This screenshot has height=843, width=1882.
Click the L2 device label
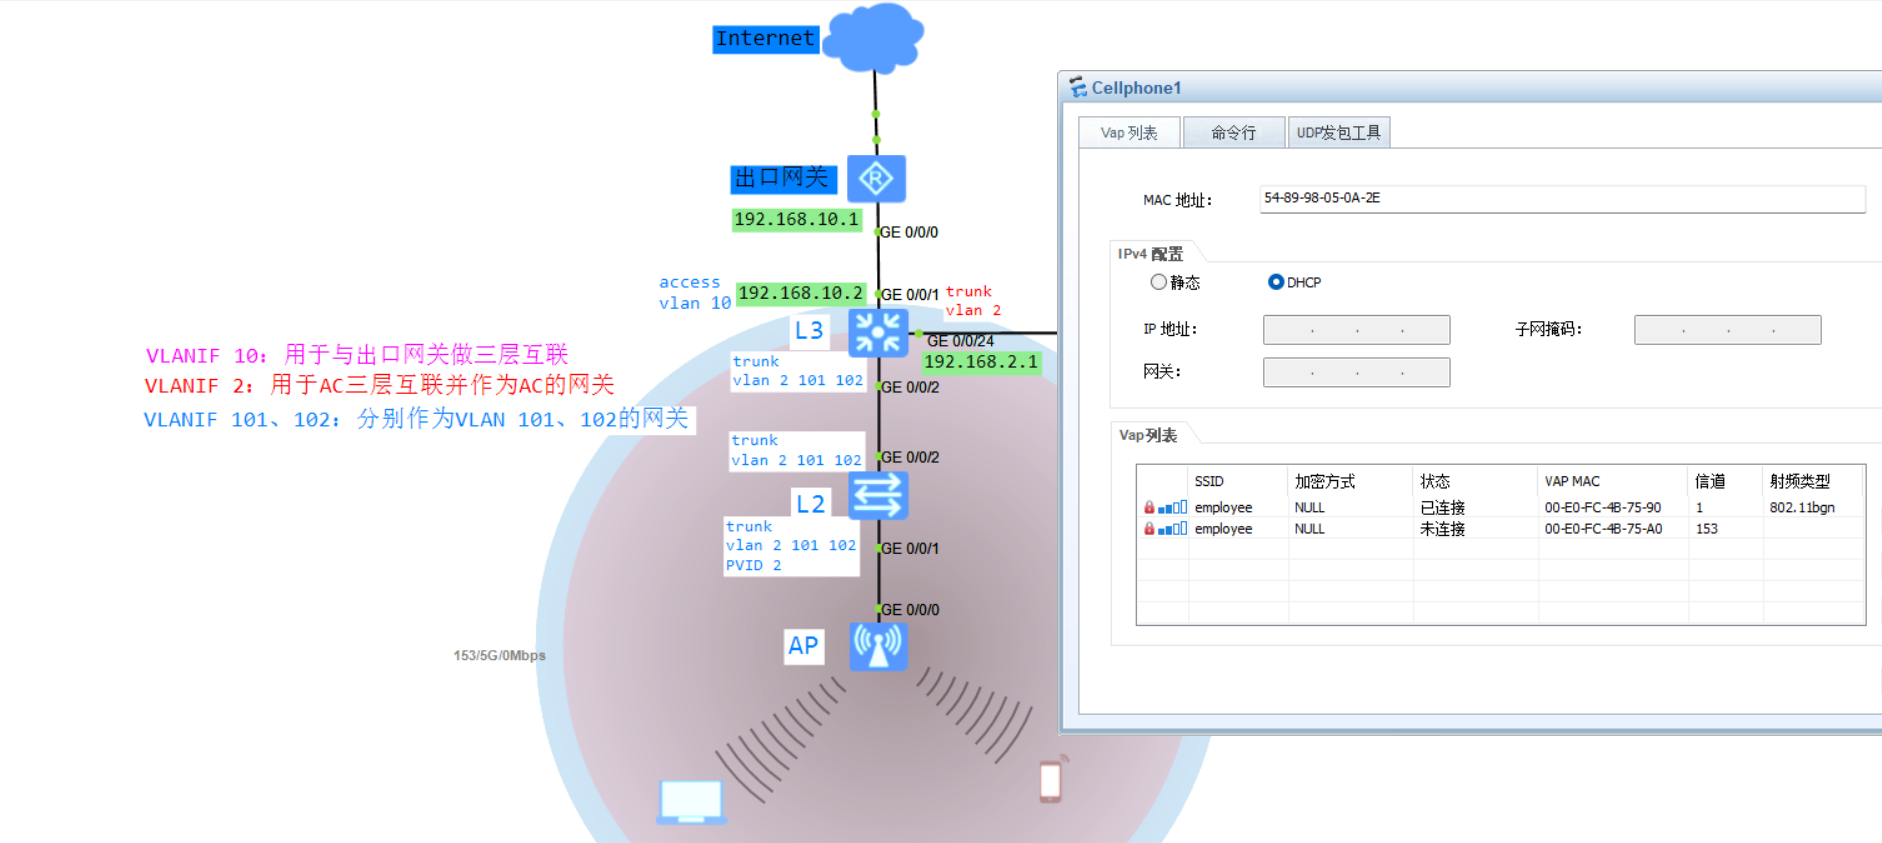coord(810,504)
